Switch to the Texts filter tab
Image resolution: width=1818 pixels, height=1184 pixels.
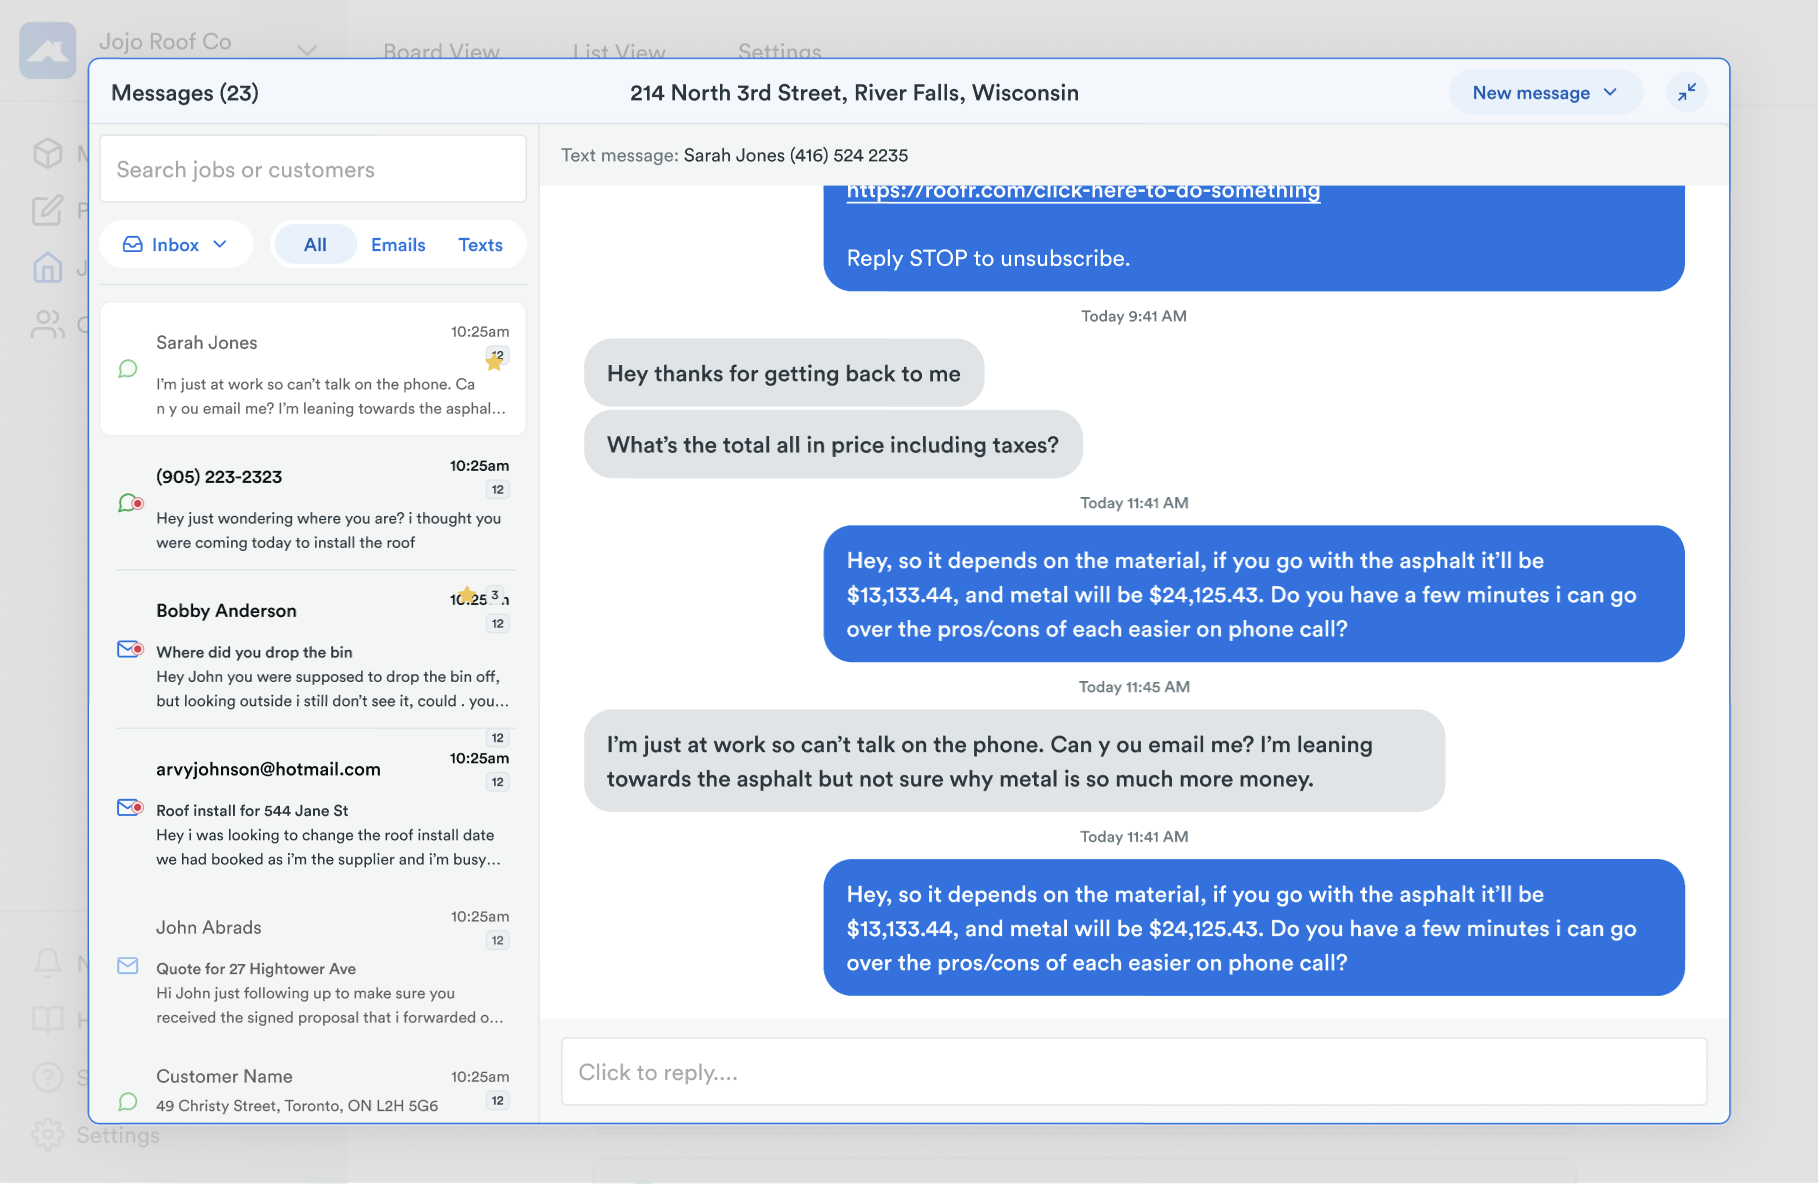(x=480, y=245)
